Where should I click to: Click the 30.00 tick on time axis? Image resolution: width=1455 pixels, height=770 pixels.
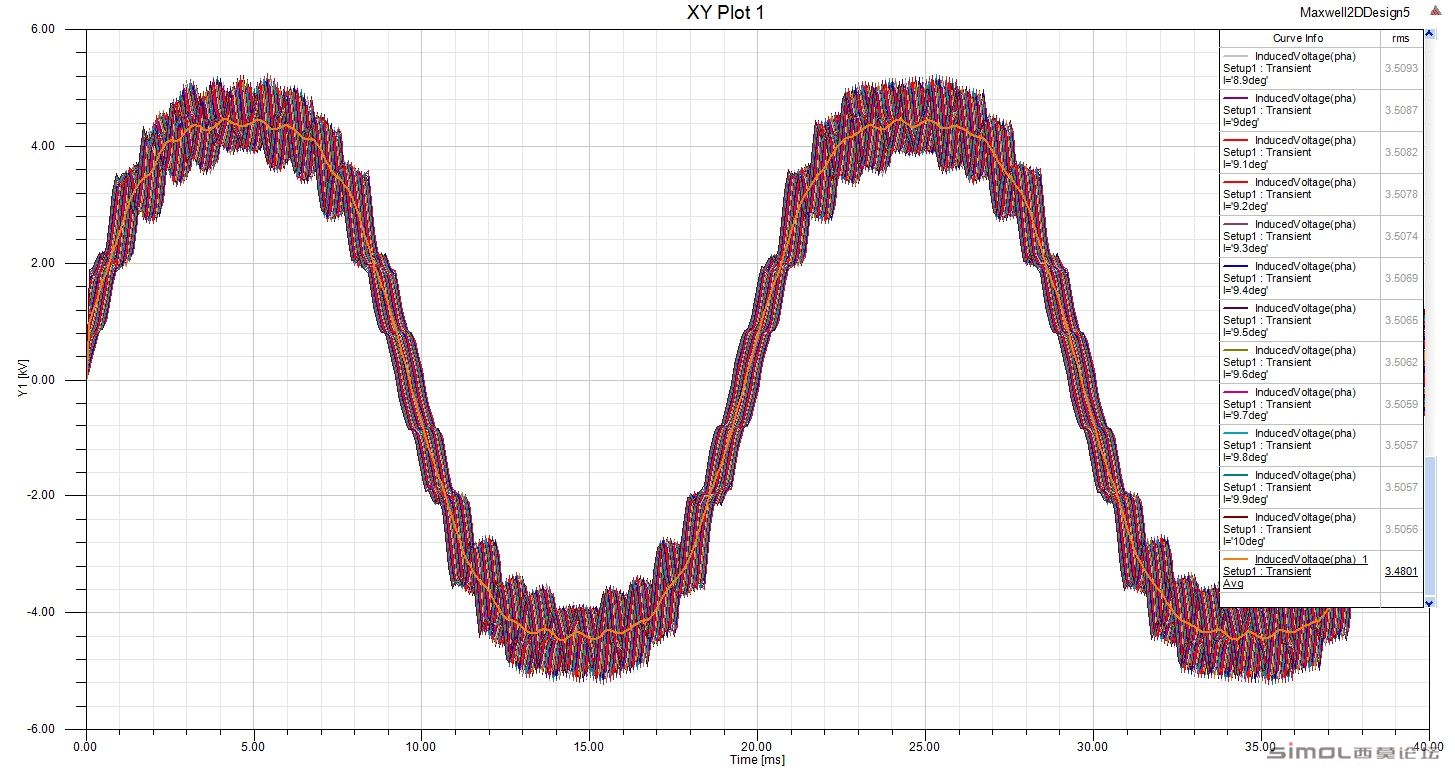point(1093,747)
